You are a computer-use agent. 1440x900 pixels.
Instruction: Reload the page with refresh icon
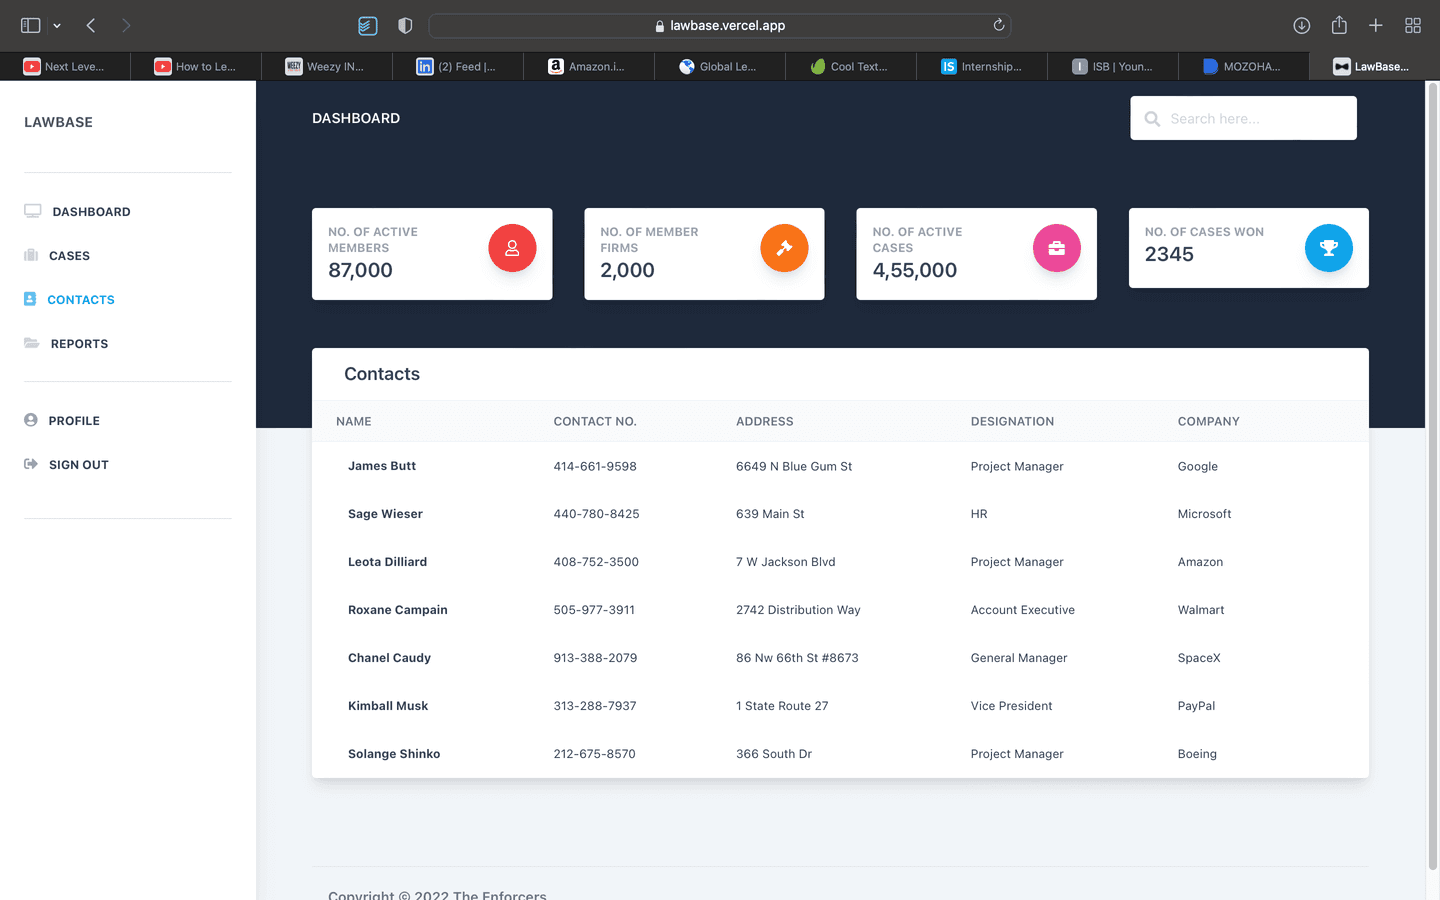998,25
